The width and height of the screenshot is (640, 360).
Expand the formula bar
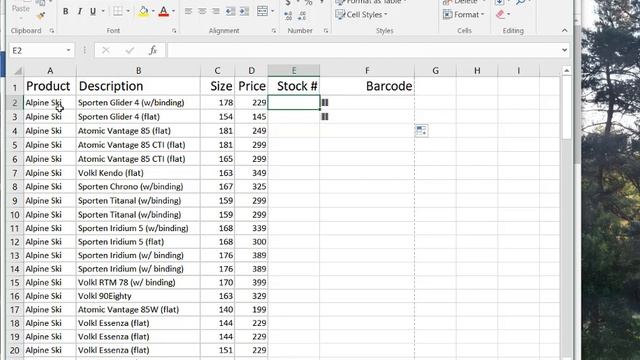pyautogui.click(x=564, y=50)
